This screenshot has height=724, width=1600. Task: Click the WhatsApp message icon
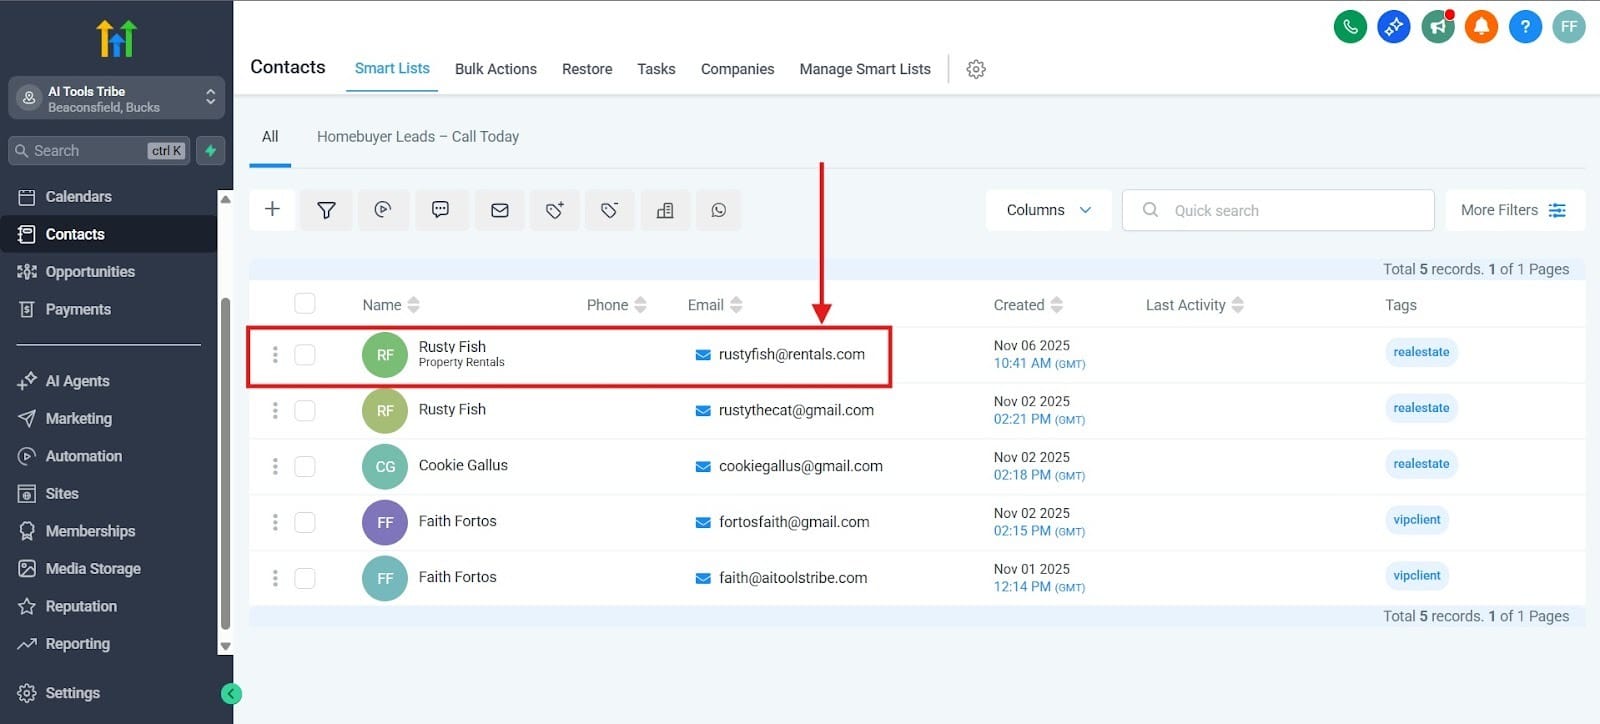[x=719, y=210]
